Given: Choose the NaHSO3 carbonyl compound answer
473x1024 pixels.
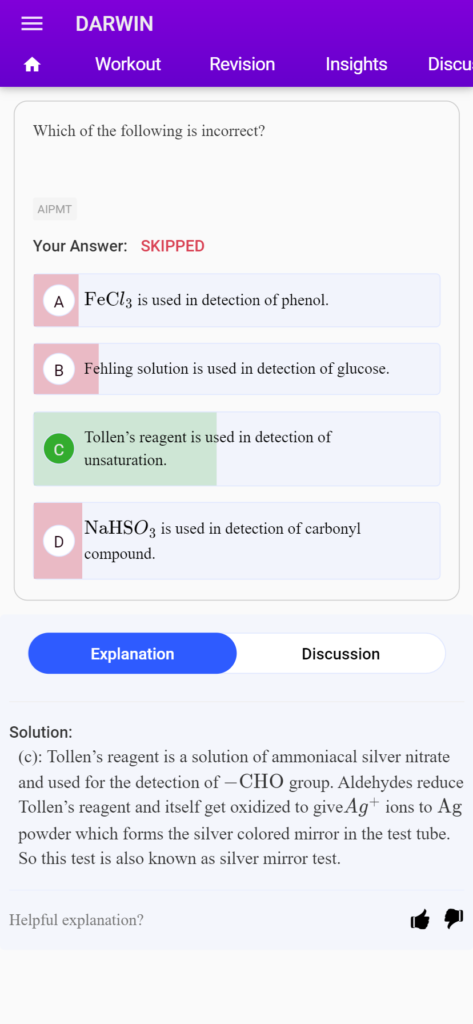Looking at the screenshot, I should 237,541.
